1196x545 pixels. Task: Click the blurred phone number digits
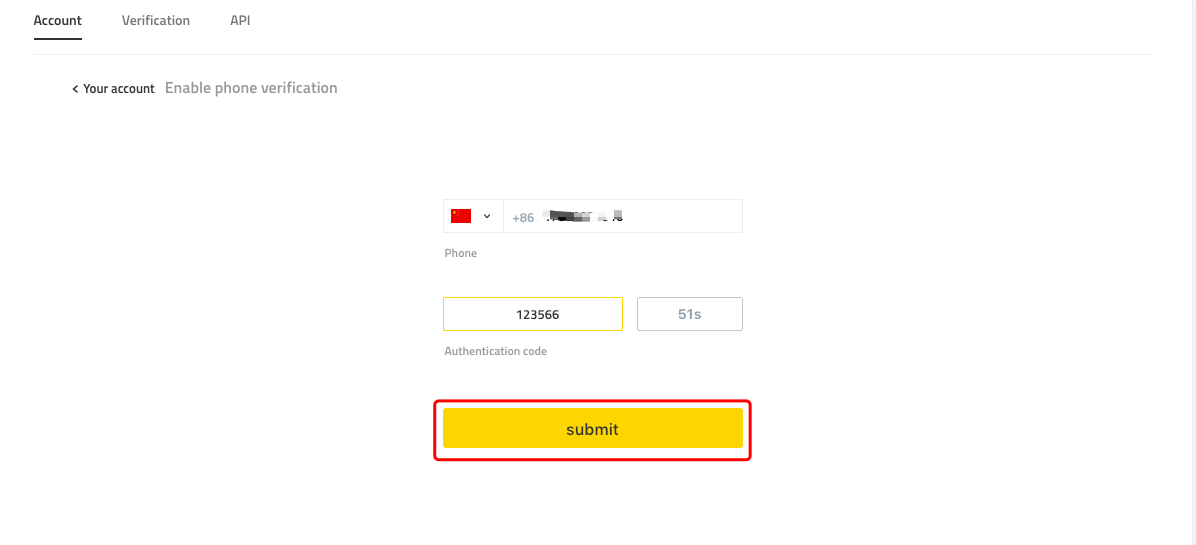tap(584, 216)
